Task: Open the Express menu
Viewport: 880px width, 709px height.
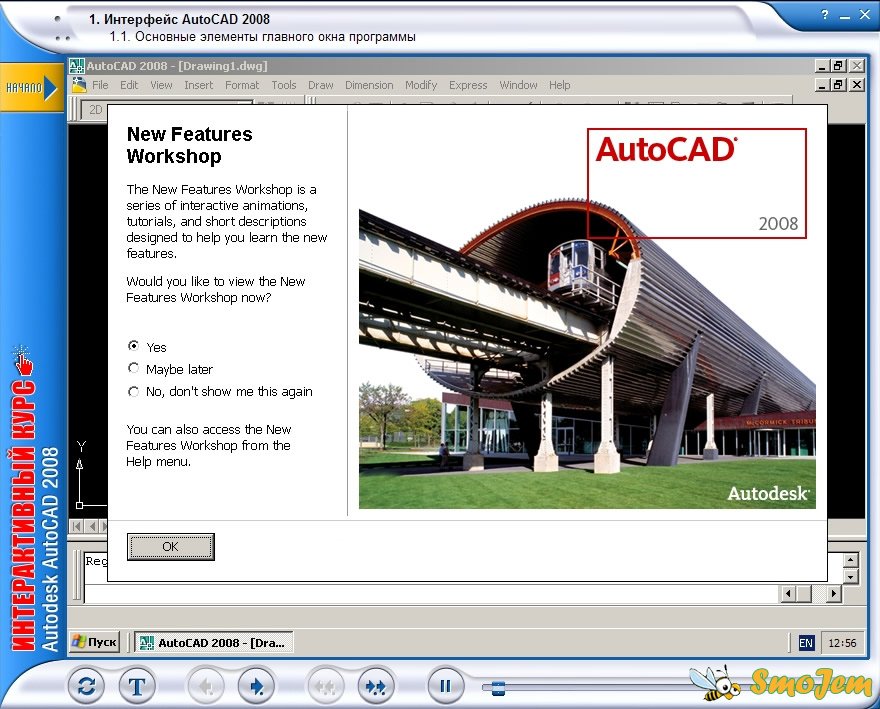Action: 468,85
